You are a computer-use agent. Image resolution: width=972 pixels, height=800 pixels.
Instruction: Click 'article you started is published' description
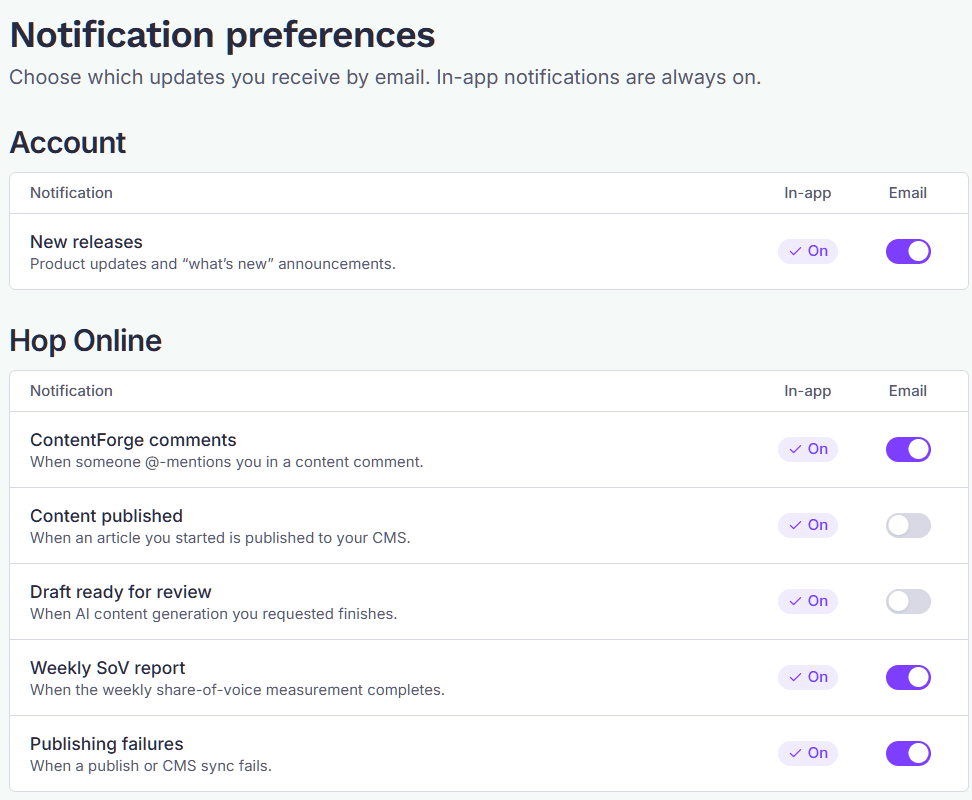(x=220, y=538)
